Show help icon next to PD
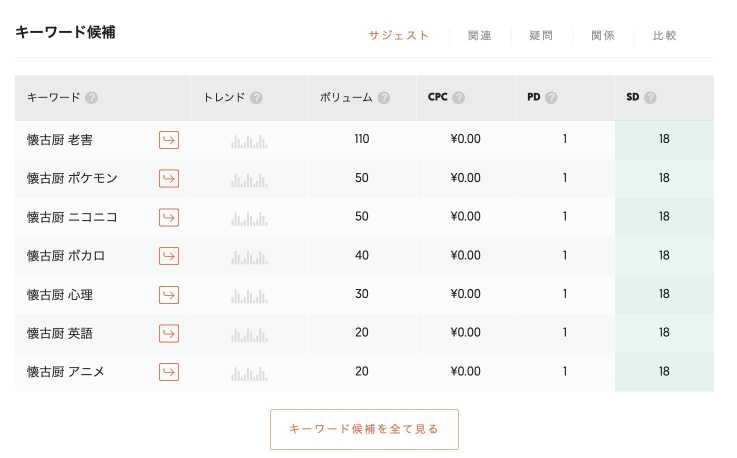 coord(551,97)
